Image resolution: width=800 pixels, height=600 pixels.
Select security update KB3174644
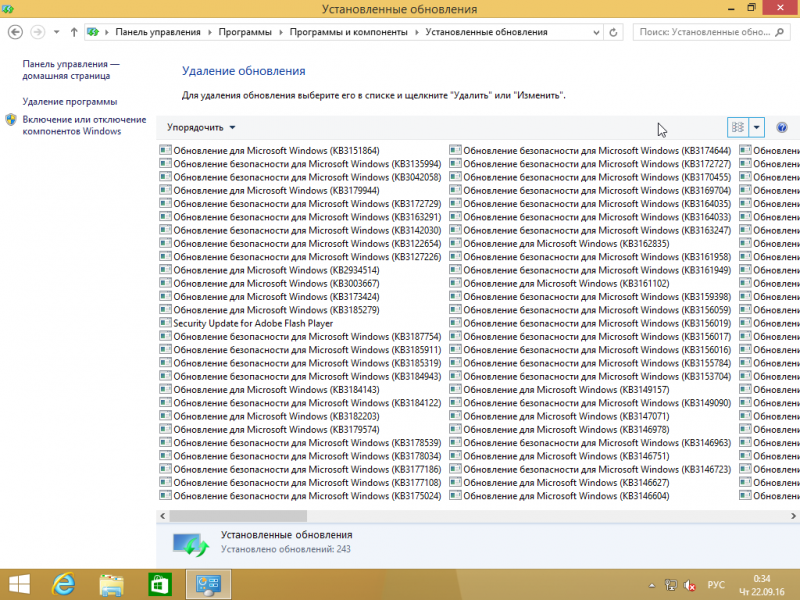(590, 151)
